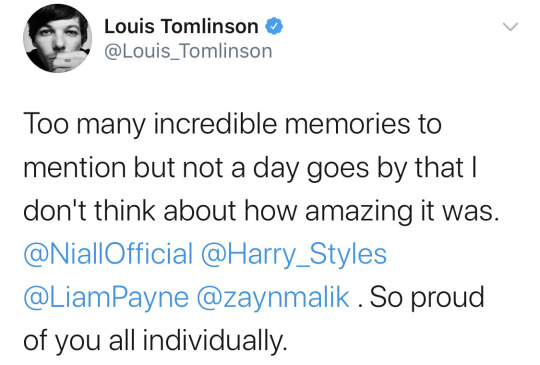Follow the @LiamPayne mention link
This screenshot has width=540, height=365.
pyautogui.click(x=106, y=298)
